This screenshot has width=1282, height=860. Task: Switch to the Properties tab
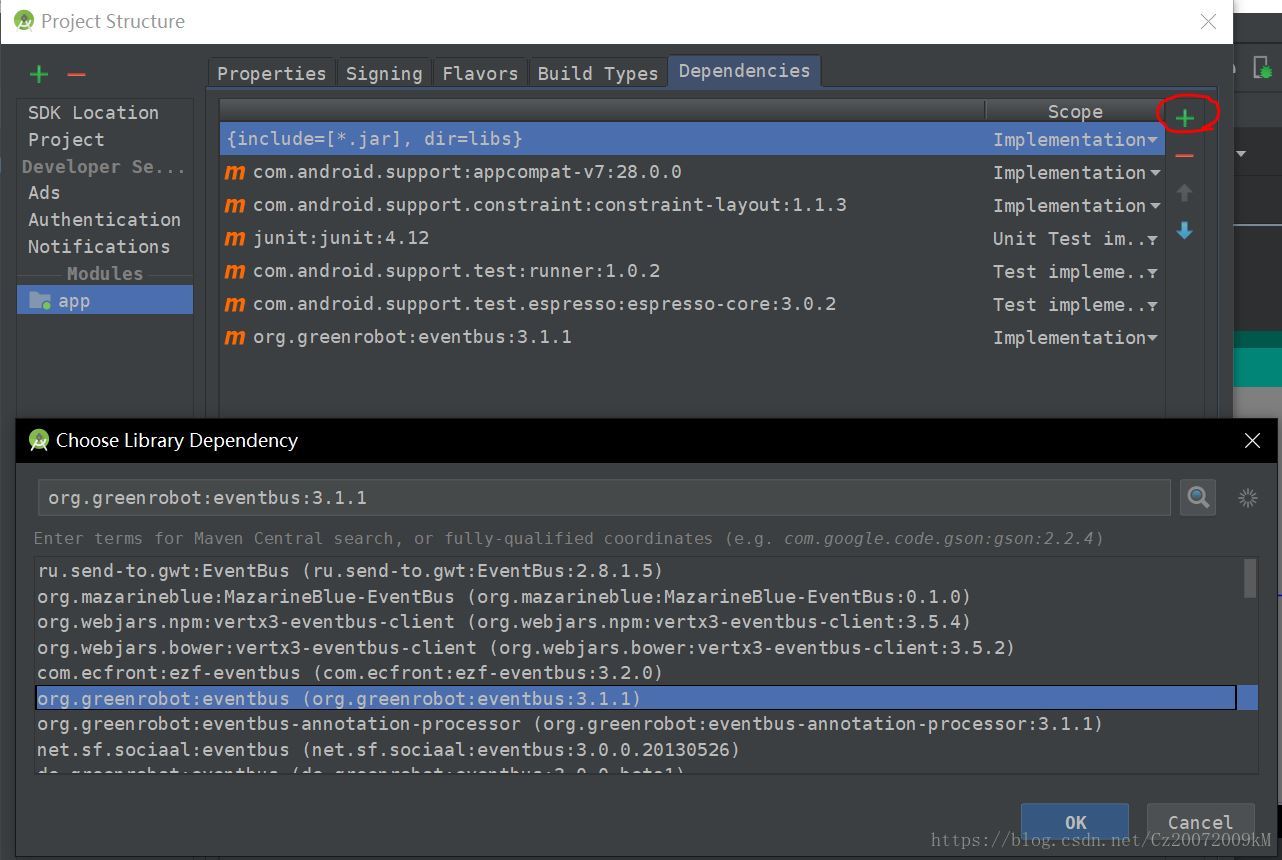click(x=271, y=73)
